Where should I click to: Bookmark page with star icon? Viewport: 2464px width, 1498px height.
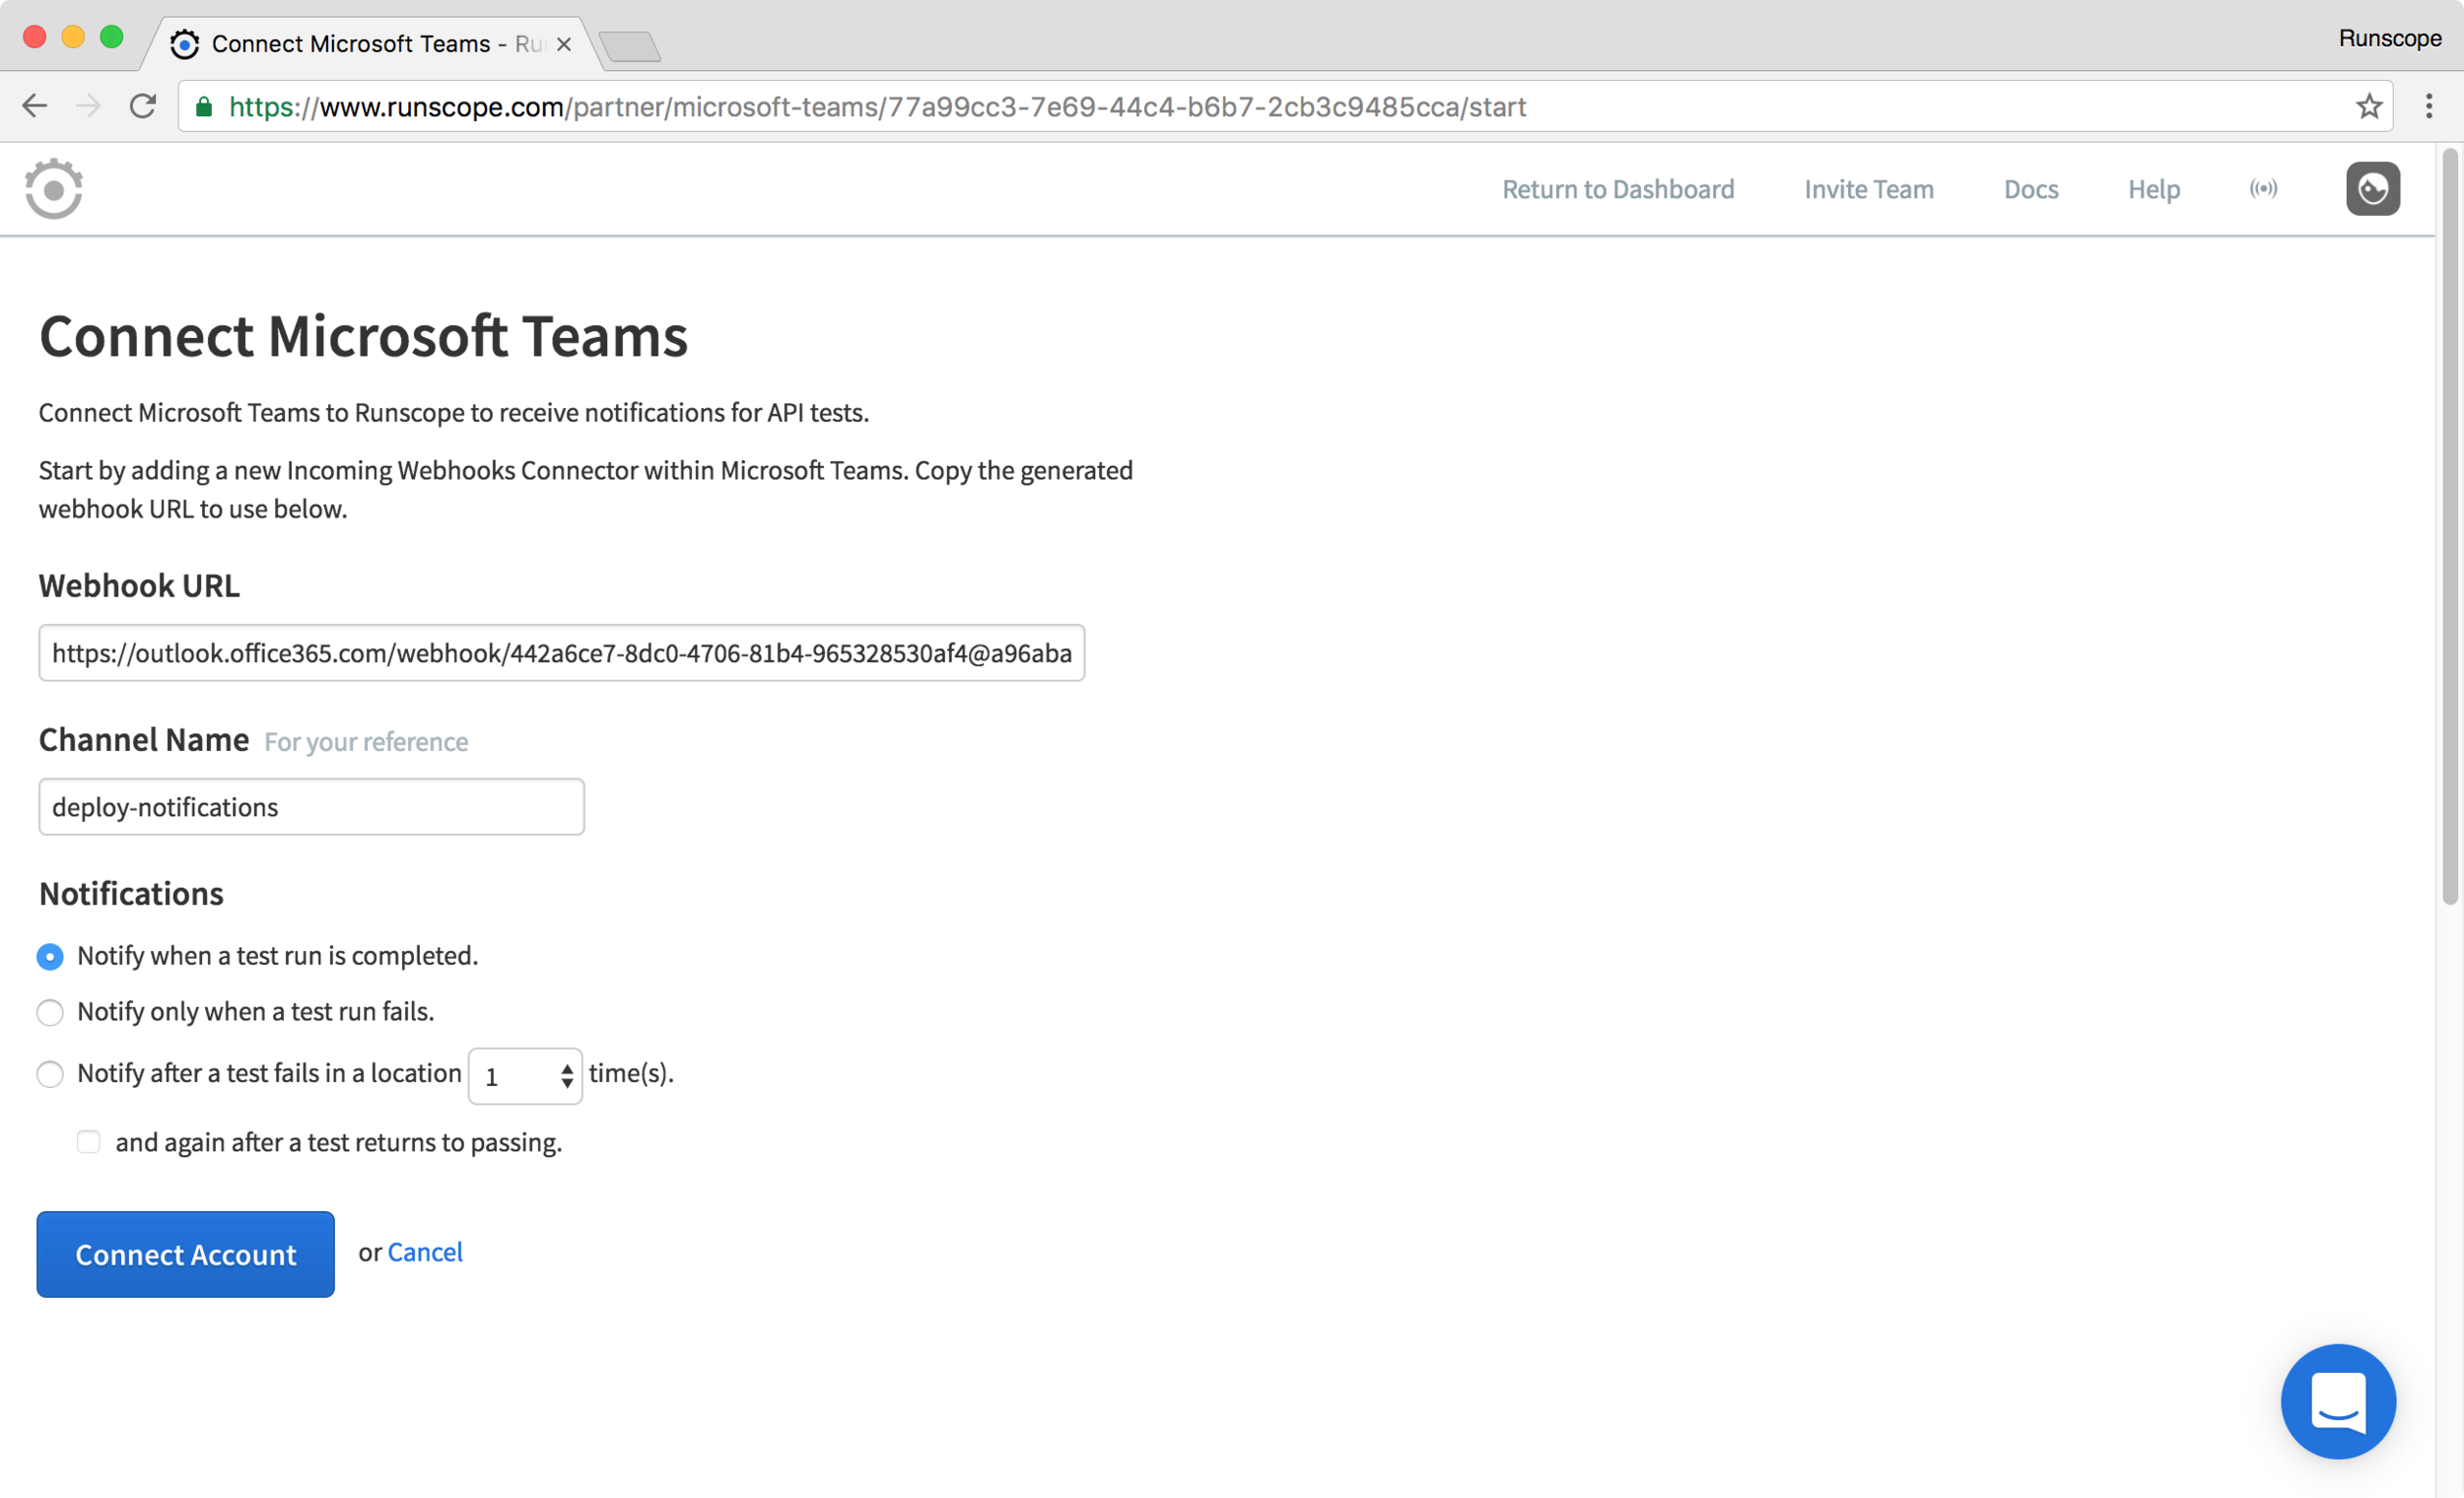coord(2368,106)
